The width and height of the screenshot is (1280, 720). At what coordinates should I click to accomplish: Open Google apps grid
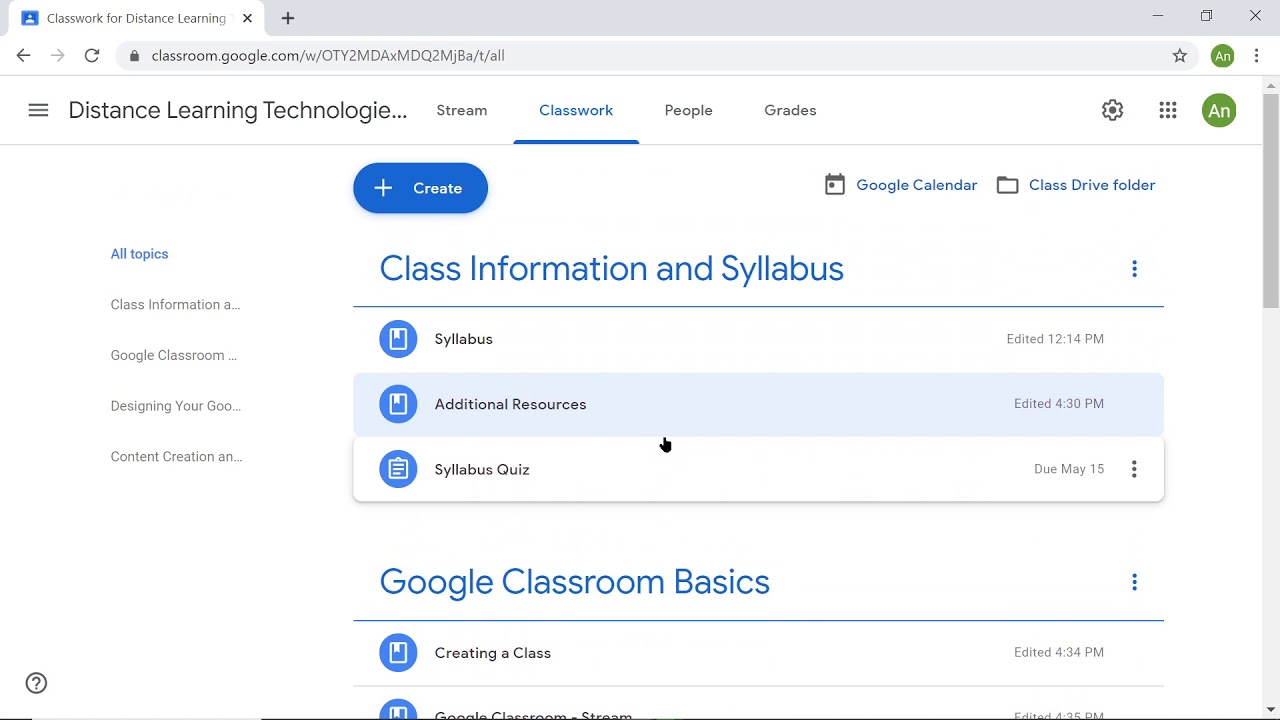tap(1168, 110)
